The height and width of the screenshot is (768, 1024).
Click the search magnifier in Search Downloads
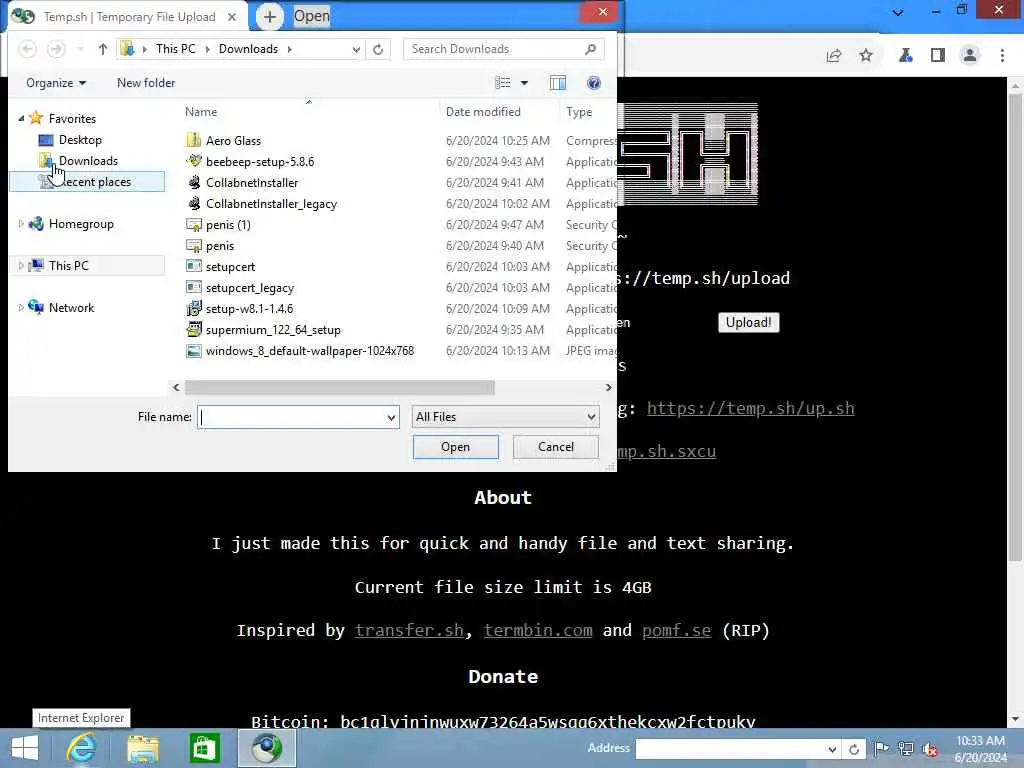(x=590, y=49)
